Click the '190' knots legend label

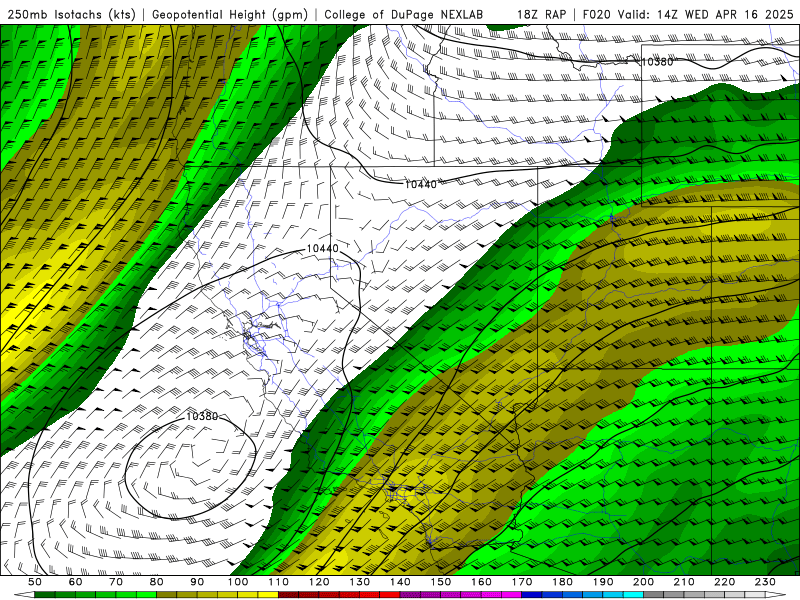coord(603,582)
